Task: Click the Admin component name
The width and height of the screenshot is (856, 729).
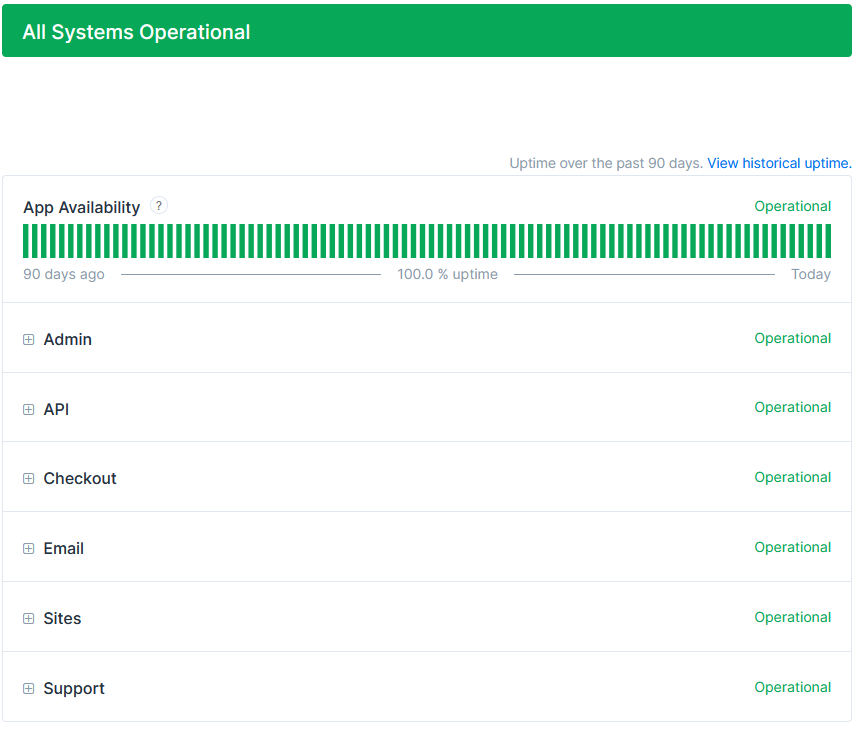Action: click(68, 340)
